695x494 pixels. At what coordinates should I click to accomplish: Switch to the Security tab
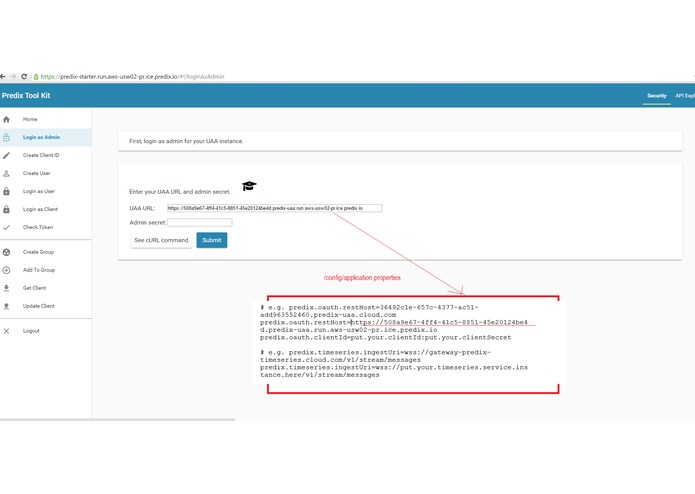[656, 96]
